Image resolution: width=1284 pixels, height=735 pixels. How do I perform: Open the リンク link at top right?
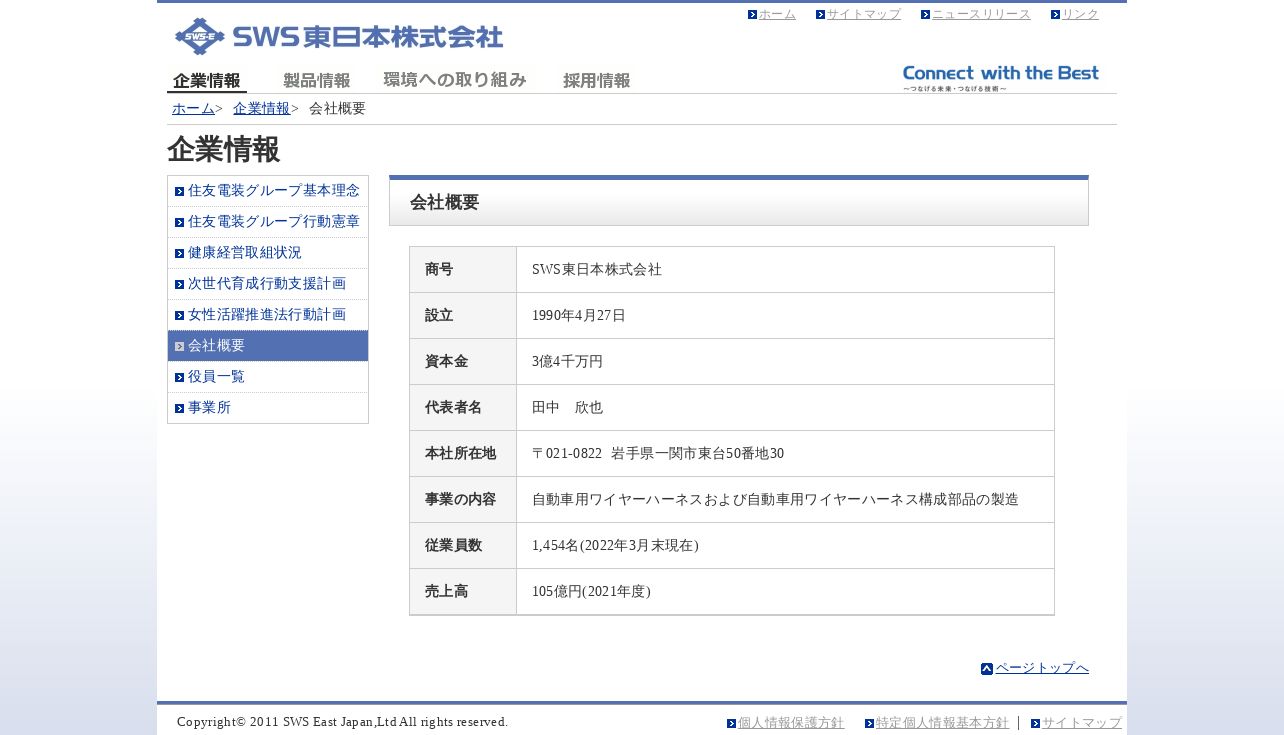(1080, 14)
